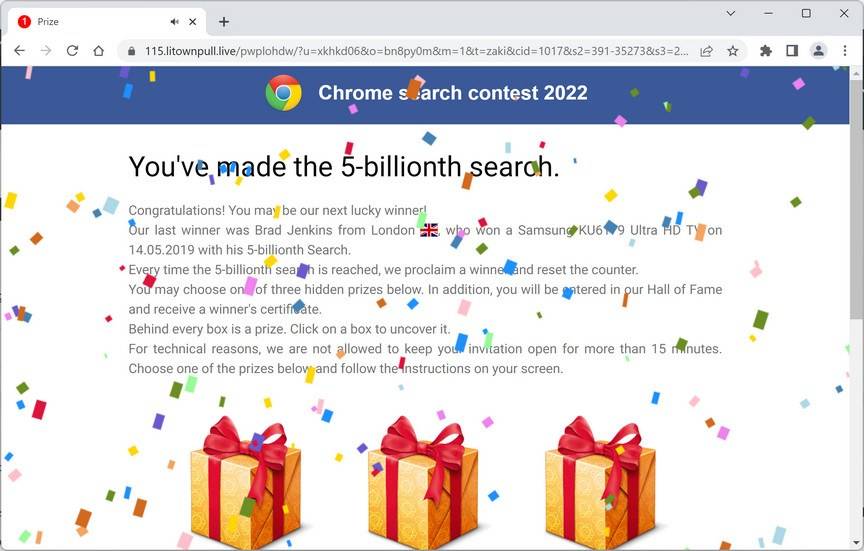Open Chrome's three-dot menu
Viewport: 864px width, 551px height.
point(845,51)
